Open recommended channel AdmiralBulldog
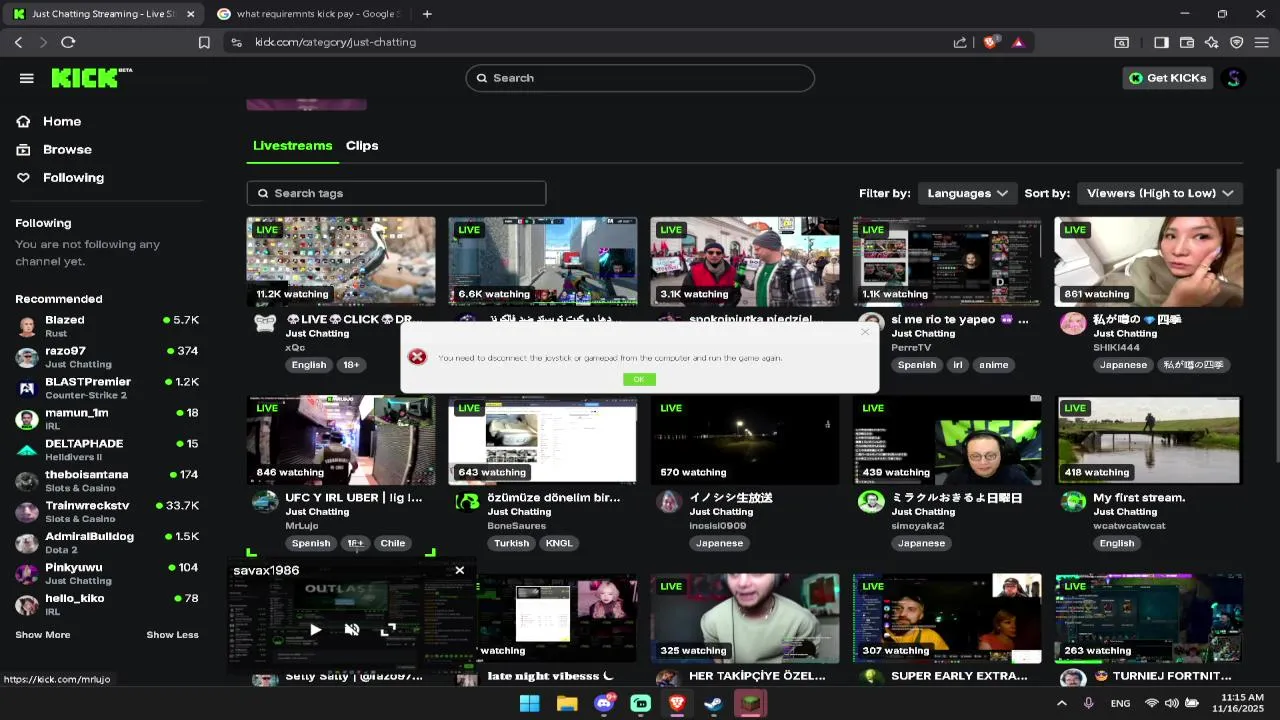 point(107,543)
